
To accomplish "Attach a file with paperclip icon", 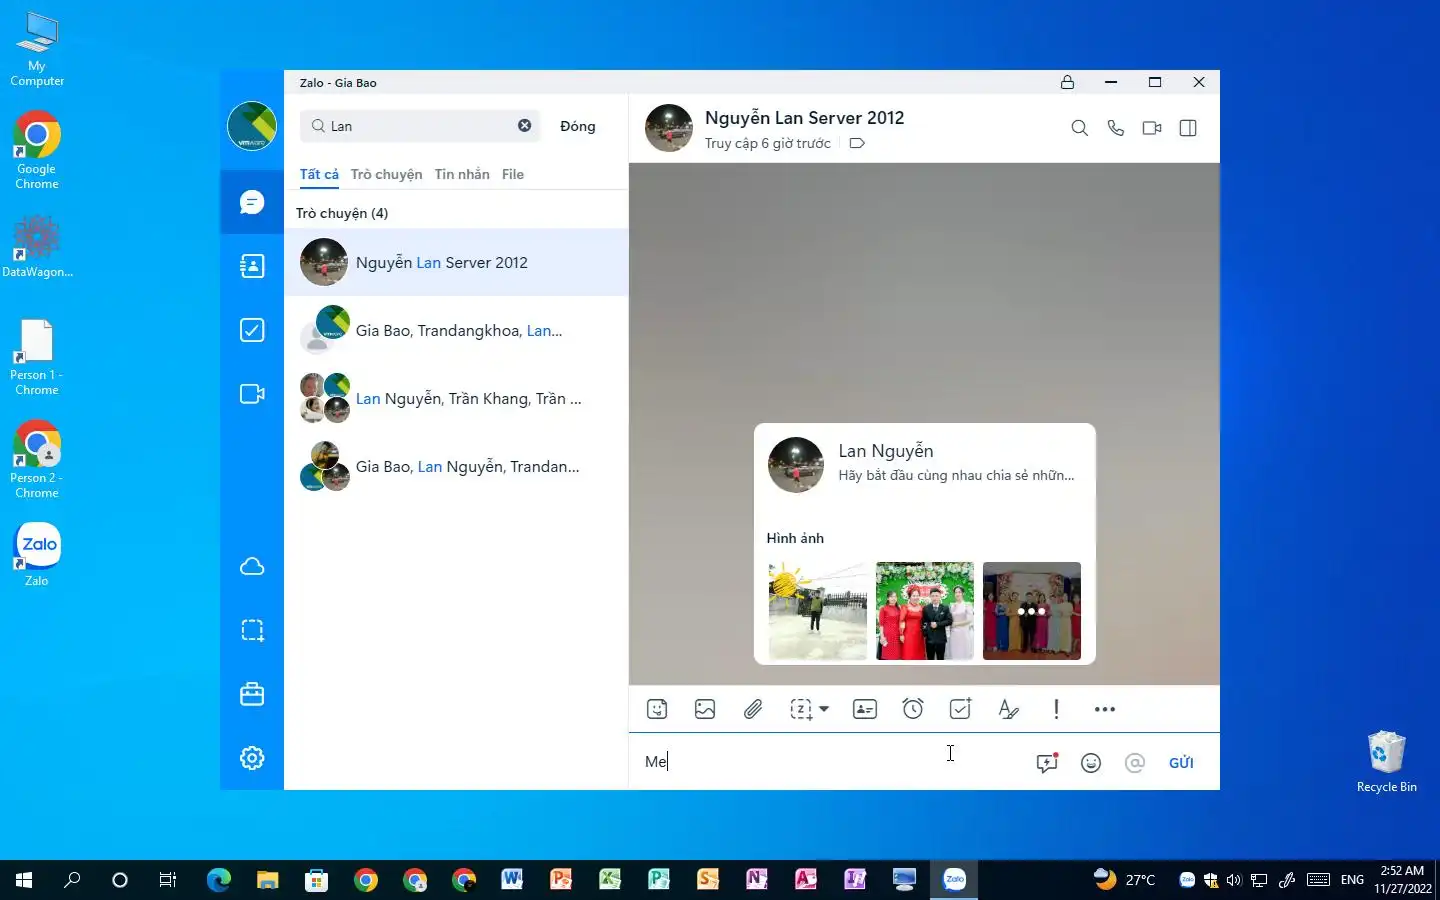I will point(753,709).
